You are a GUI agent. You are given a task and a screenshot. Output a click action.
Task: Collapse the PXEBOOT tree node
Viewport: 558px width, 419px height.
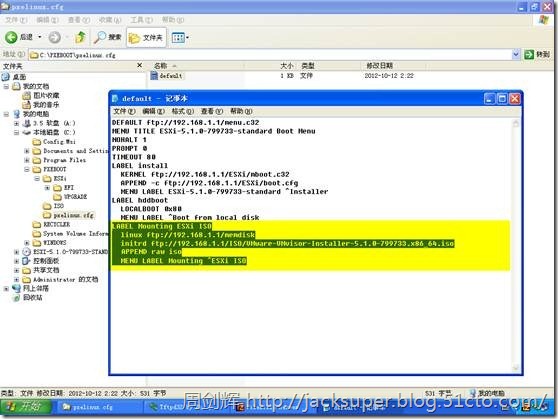pos(27,169)
